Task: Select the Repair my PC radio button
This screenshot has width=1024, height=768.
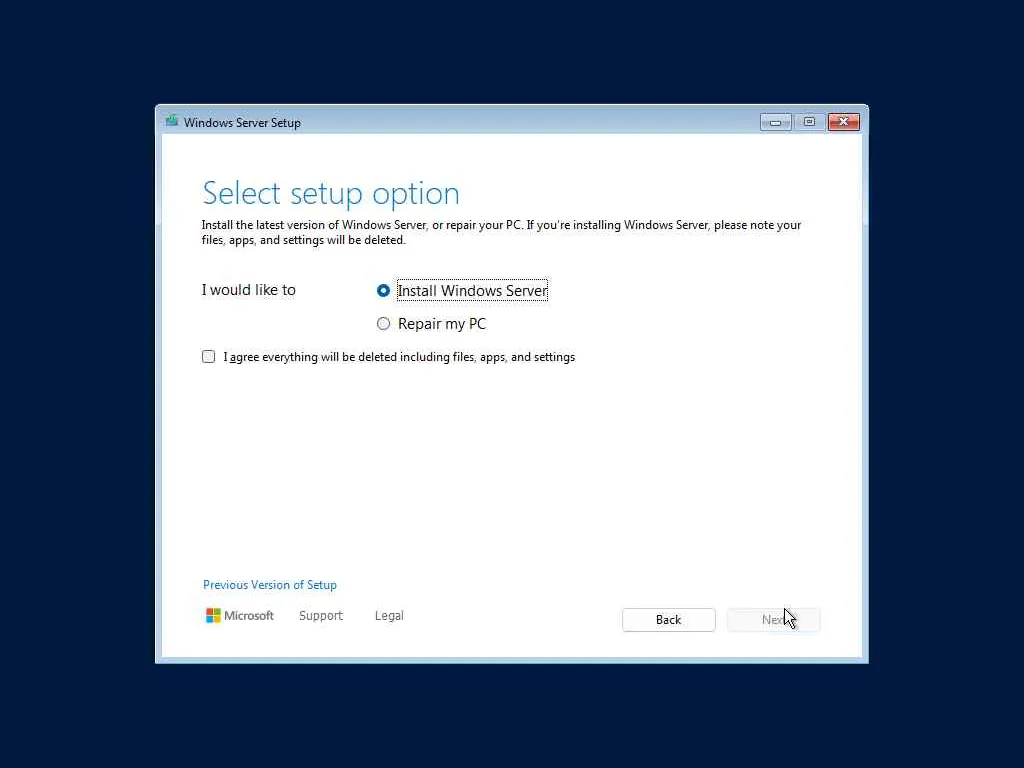Action: [x=383, y=324]
